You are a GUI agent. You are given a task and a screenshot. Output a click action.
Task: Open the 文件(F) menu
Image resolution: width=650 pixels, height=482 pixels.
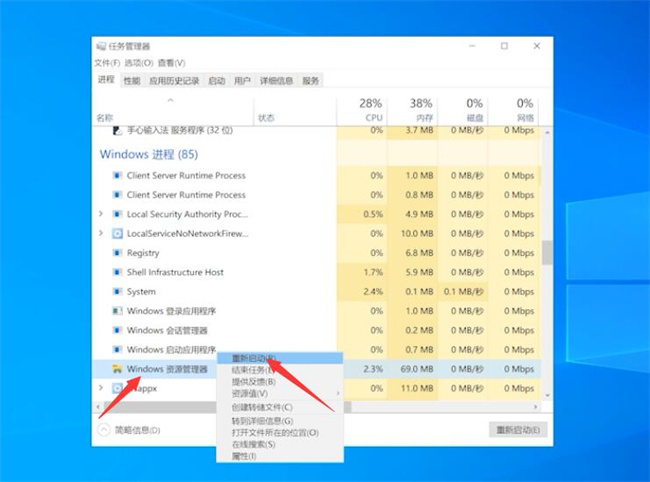click(107, 62)
